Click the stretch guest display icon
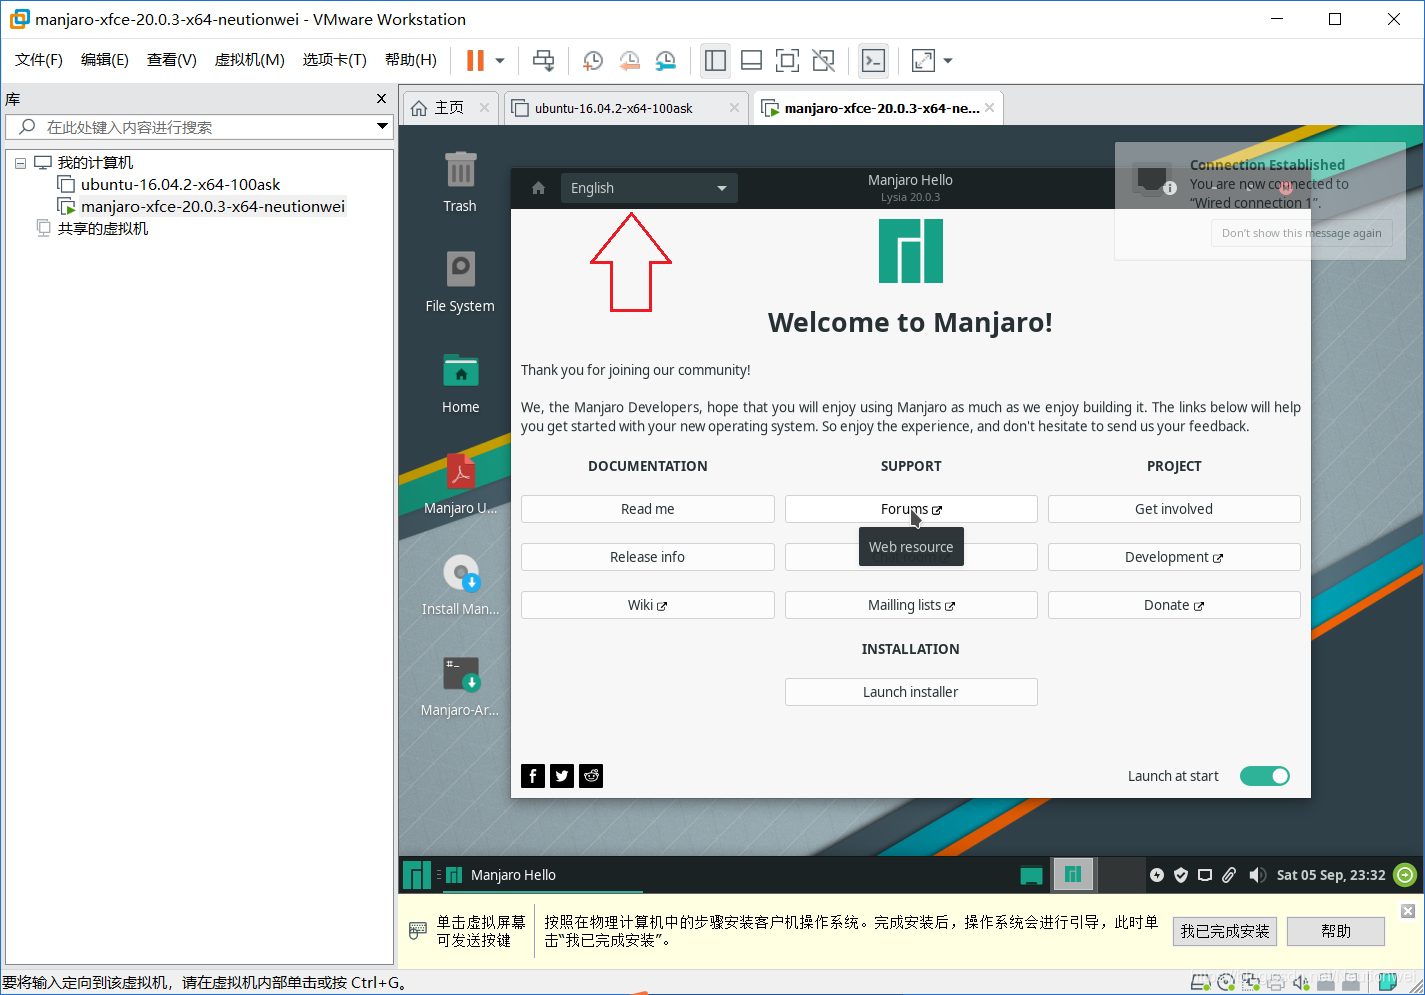The width and height of the screenshot is (1425, 995). coord(923,61)
